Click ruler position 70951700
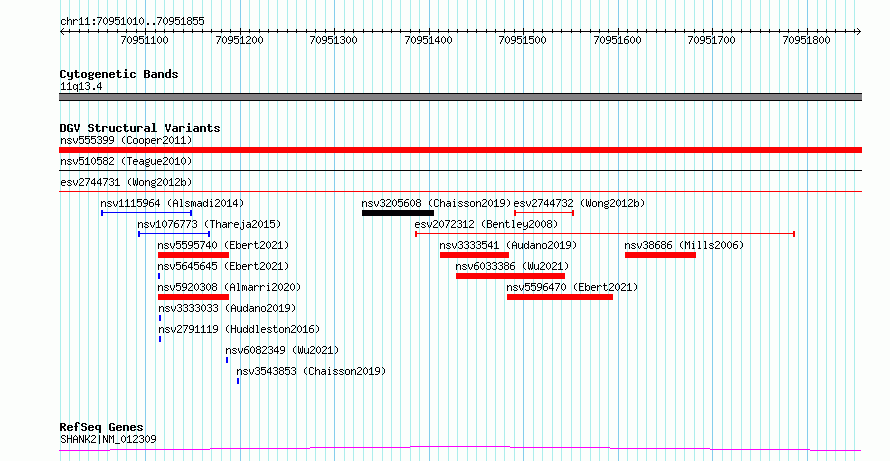 click(711, 40)
